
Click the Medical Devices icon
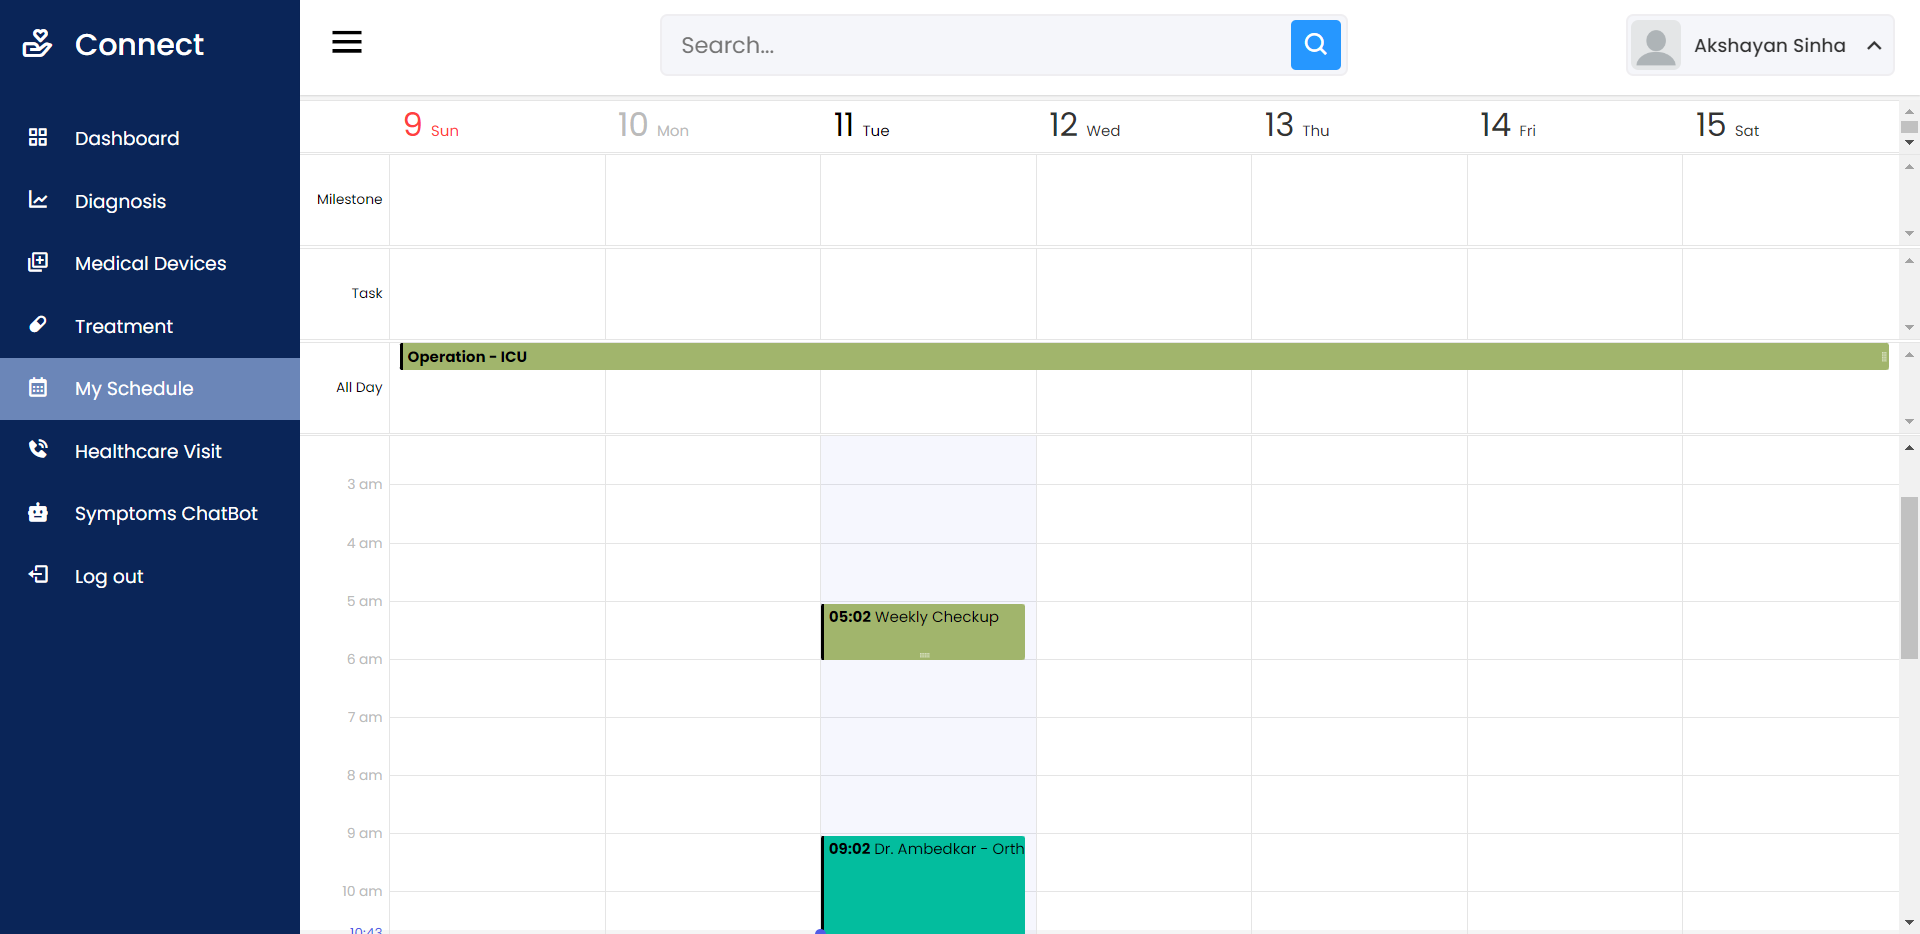pos(38,262)
